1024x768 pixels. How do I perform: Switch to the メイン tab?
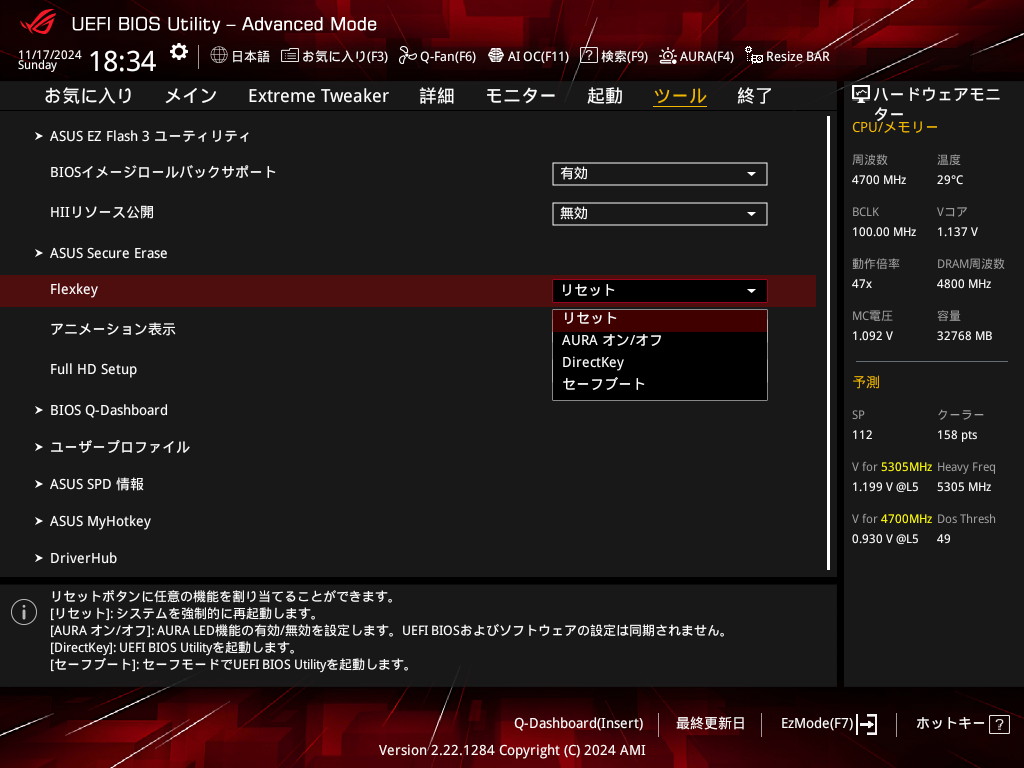[191, 96]
